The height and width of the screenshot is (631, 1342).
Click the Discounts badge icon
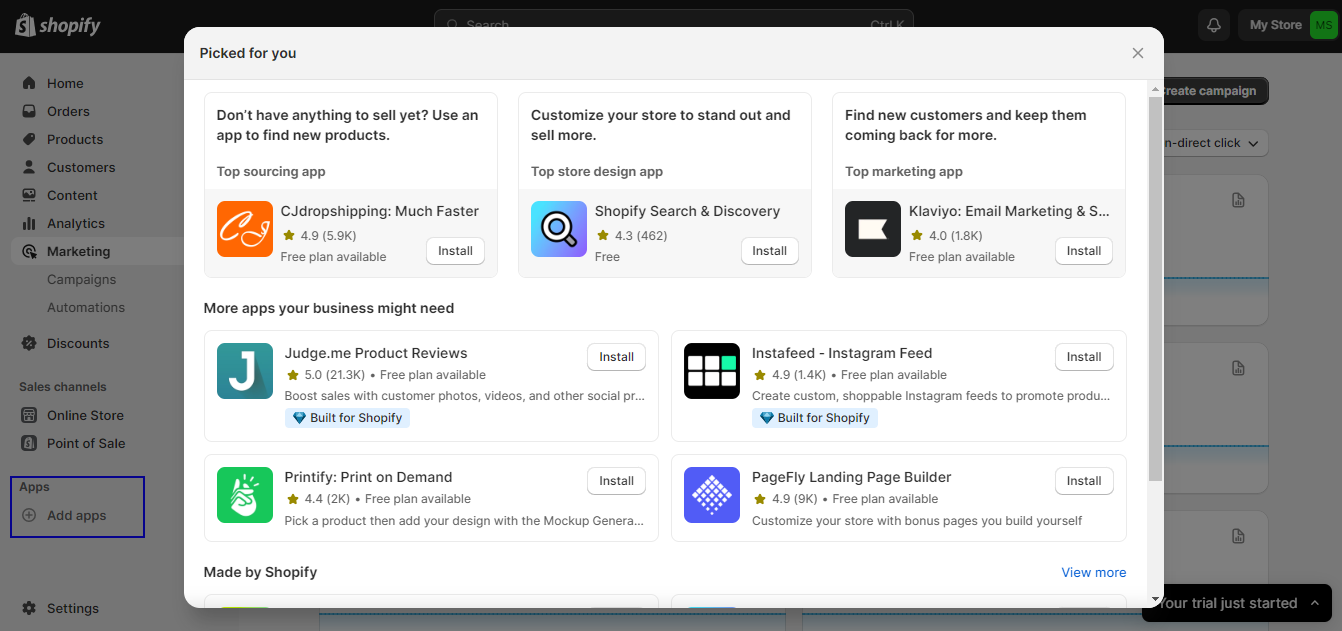[29, 343]
